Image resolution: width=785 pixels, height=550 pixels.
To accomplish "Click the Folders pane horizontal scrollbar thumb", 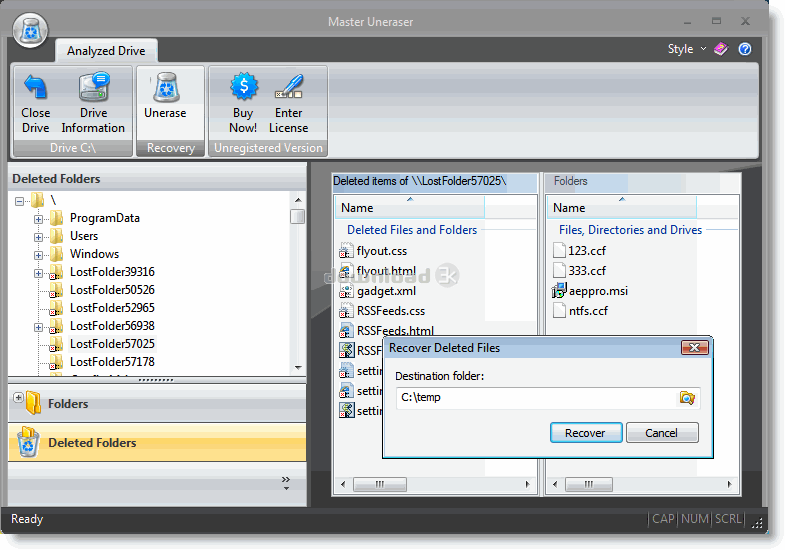I will tap(589, 484).
